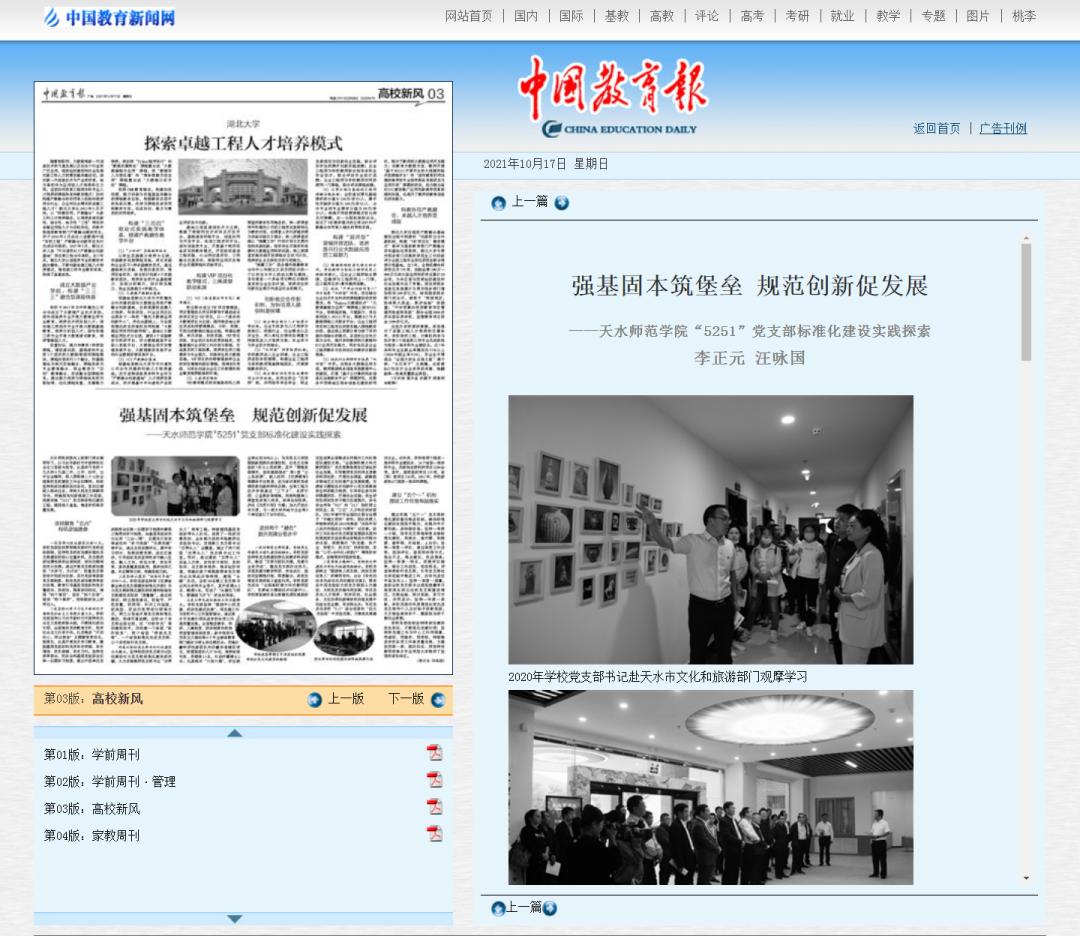Open the 高教 navigation item
This screenshot has width=1080, height=936.
click(x=661, y=16)
